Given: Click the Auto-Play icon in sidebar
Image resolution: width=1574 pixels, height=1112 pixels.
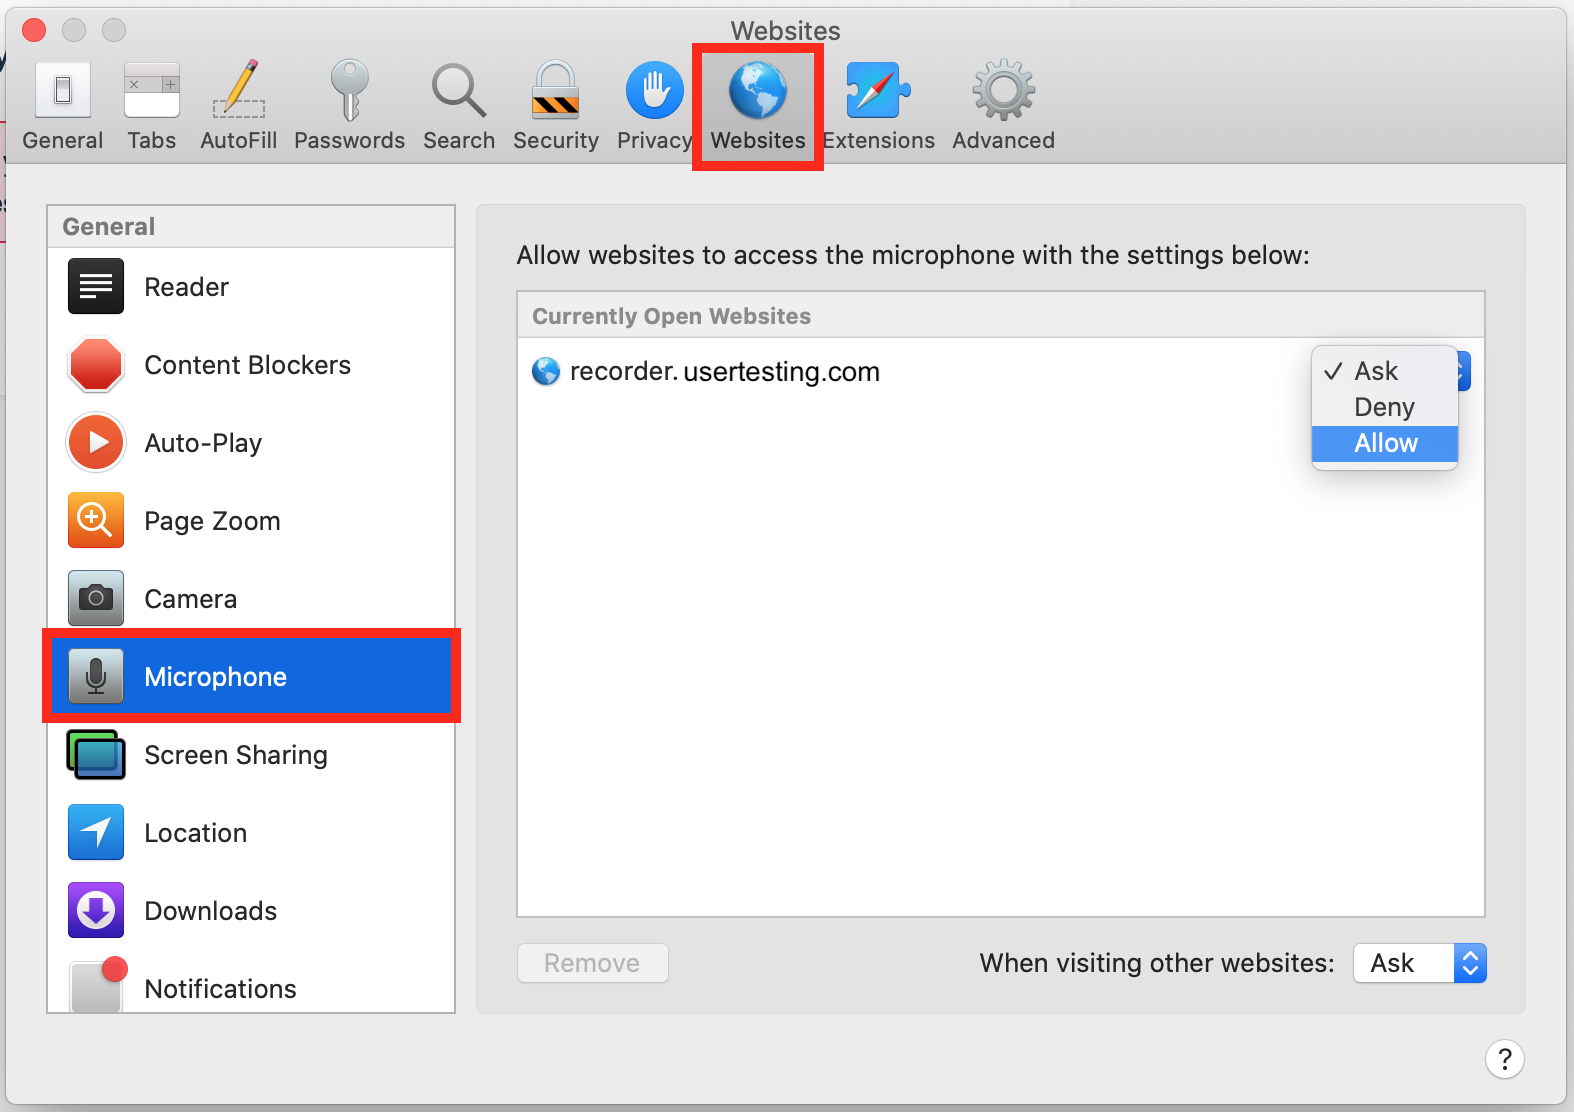Looking at the screenshot, I should click(x=96, y=442).
